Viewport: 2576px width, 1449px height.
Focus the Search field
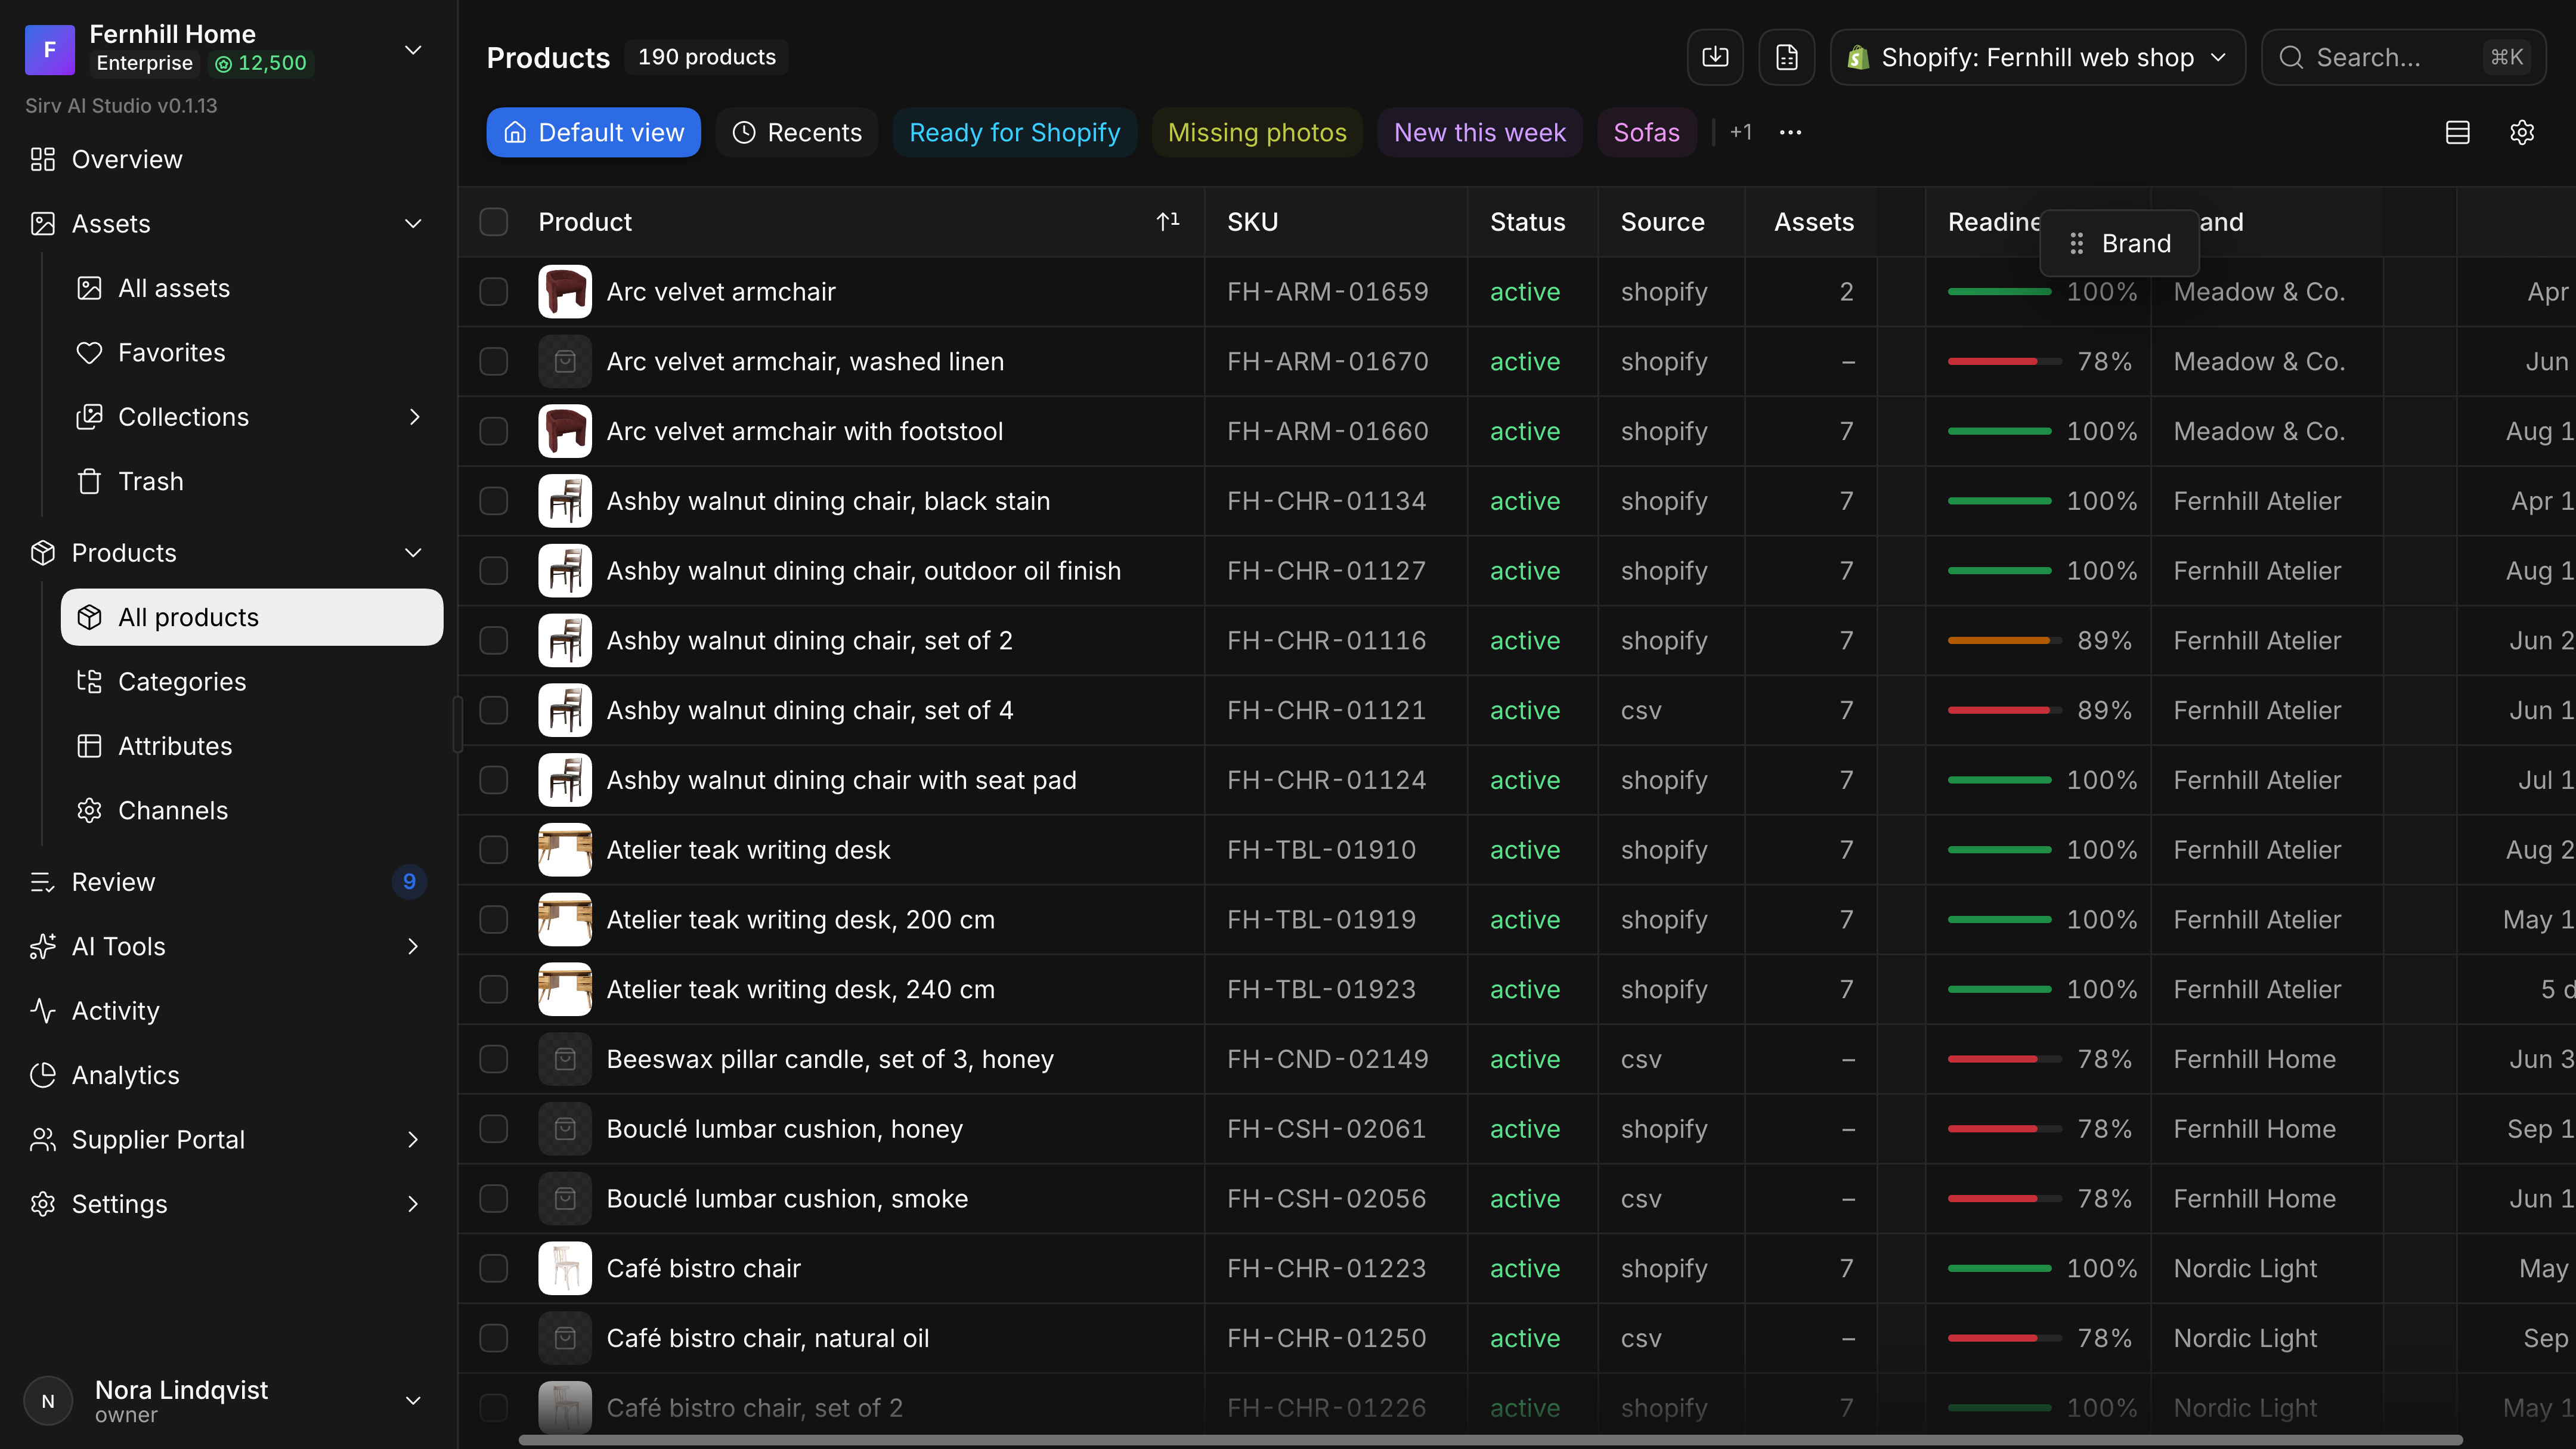(x=2403, y=57)
